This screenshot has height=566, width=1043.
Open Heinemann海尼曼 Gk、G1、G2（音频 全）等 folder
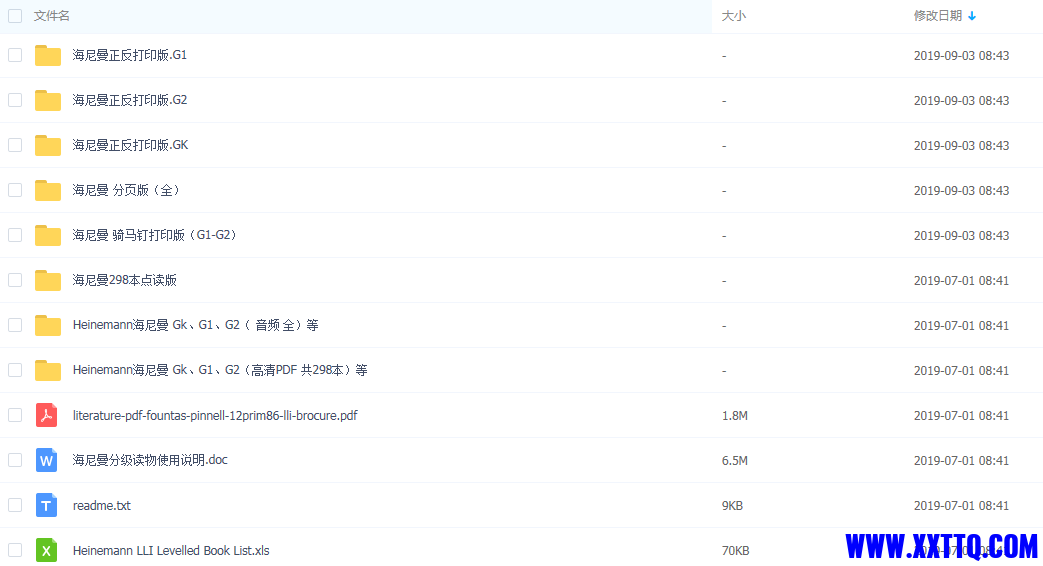pyautogui.click(x=196, y=325)
